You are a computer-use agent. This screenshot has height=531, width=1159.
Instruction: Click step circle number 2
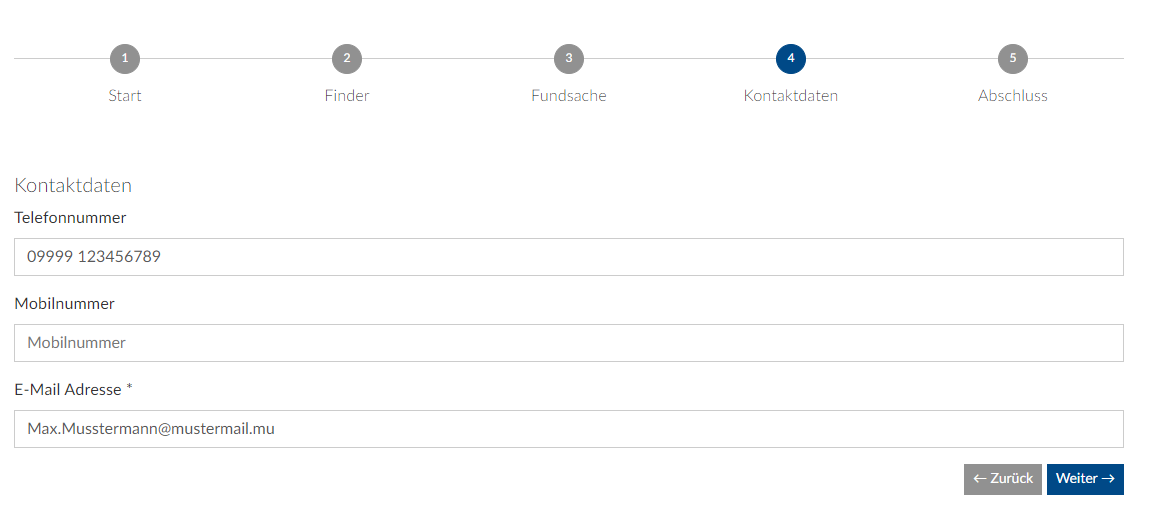tap(347, 59)
